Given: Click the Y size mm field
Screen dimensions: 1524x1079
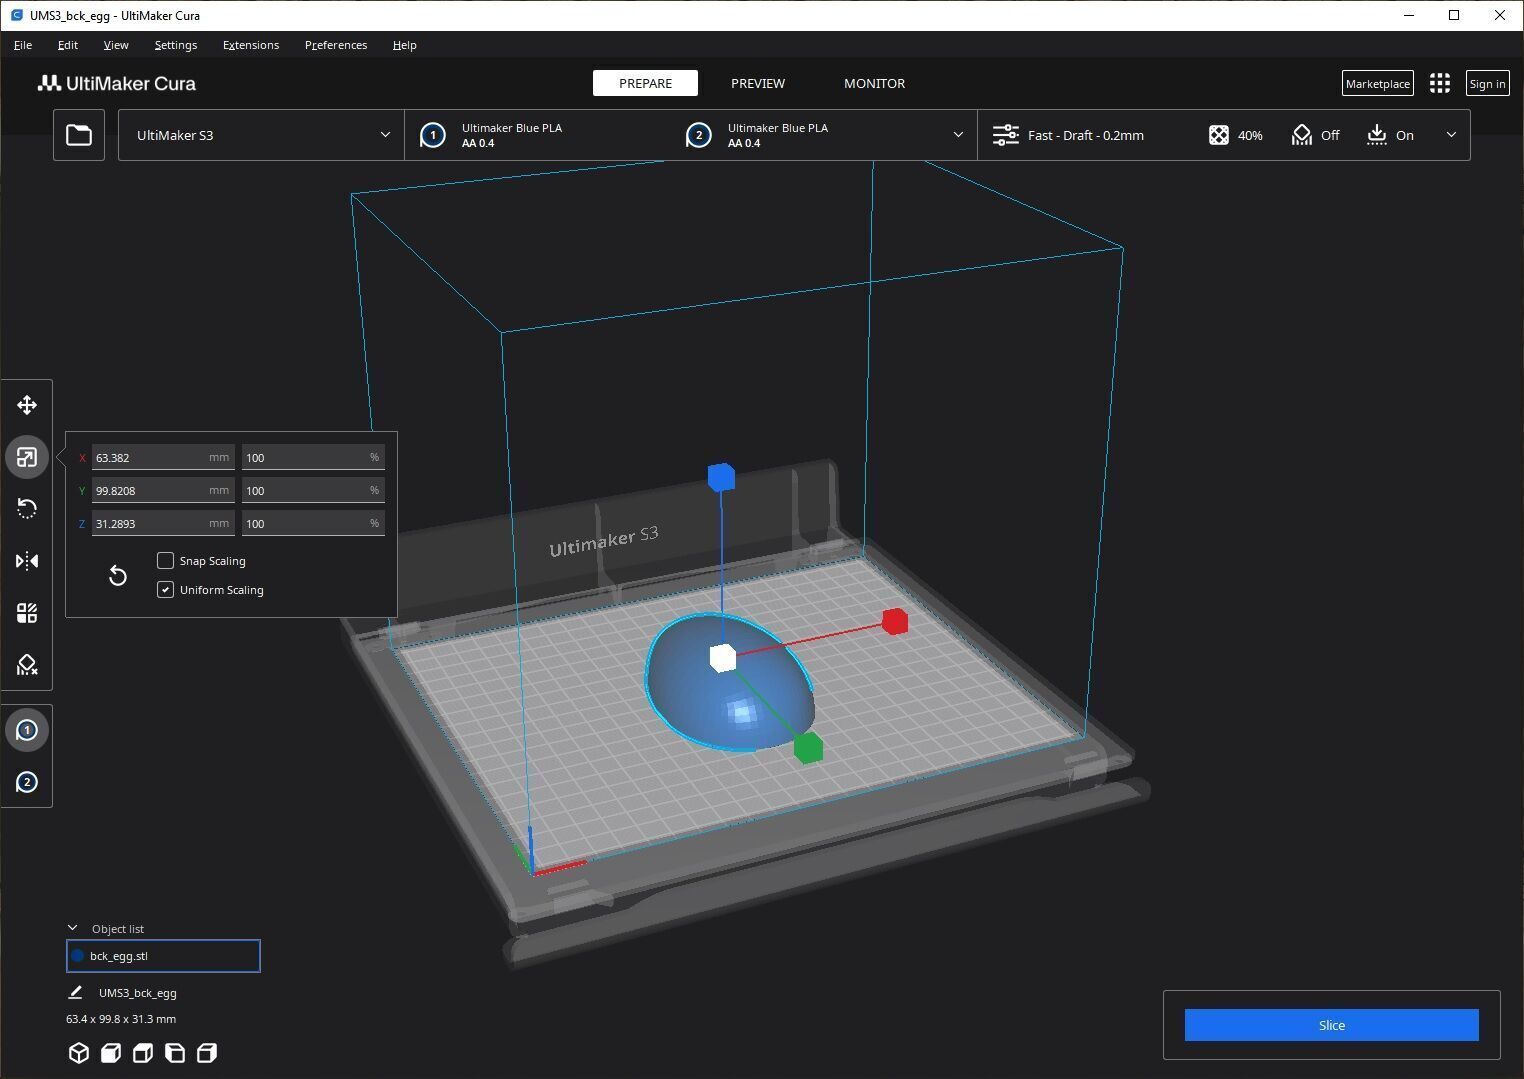Looking at the screenshot, I should pyautogui.click(x=163, y=490).
